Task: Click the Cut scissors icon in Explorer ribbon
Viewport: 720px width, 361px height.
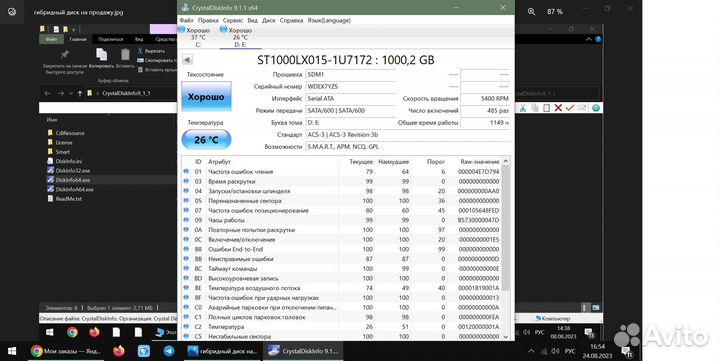Action: (141, 51)
